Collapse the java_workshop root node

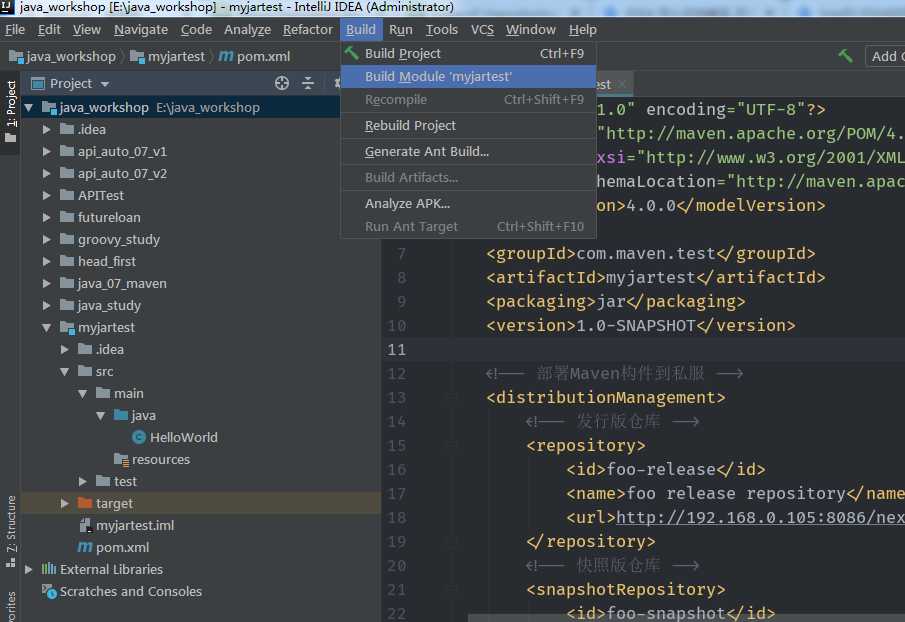pos(29,107)
